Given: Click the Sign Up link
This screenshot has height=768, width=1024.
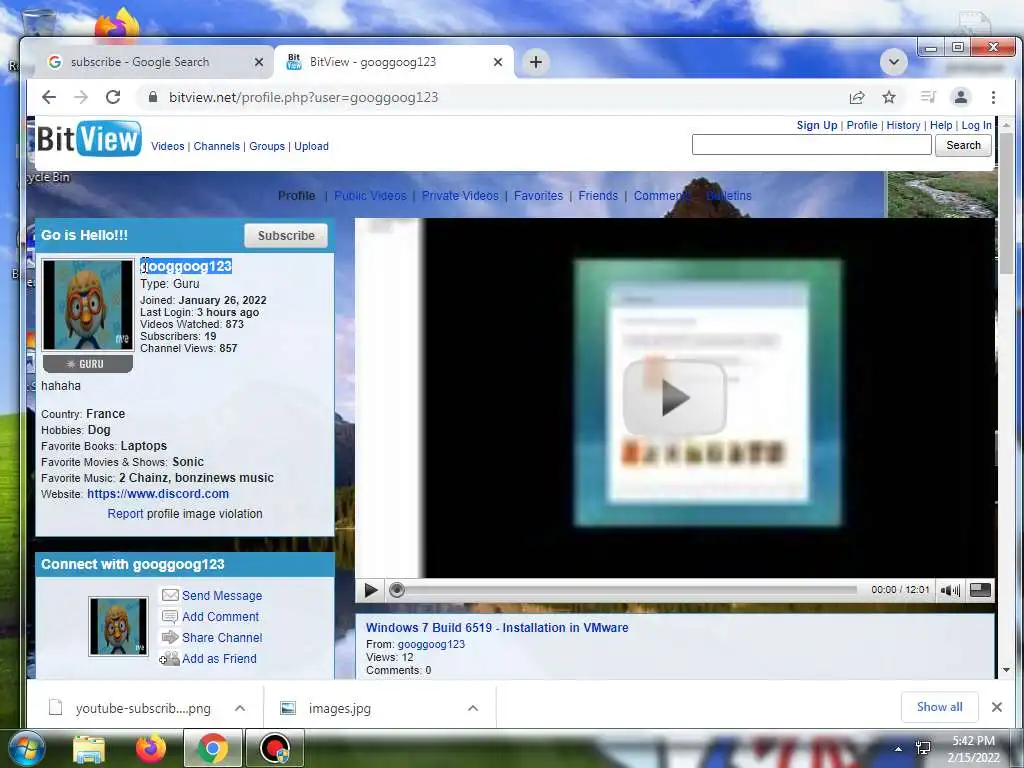Looking at the screenshot, I should tap(817, 125).
